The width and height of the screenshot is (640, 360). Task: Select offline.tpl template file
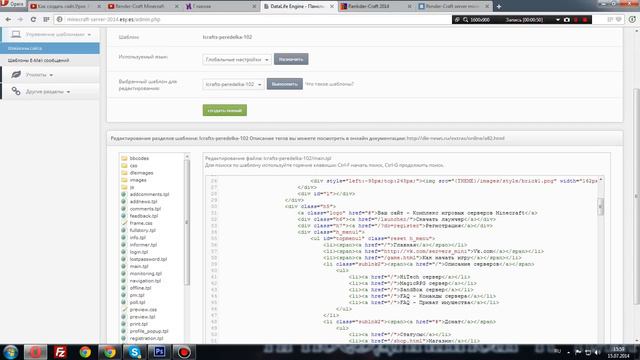(x=136, y=288)
